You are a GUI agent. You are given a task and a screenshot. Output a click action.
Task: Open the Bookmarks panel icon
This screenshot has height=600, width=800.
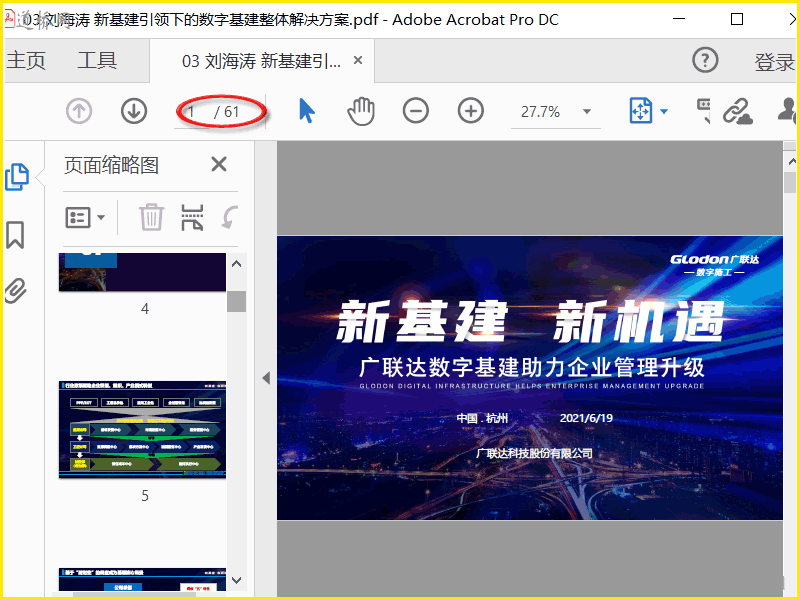[15, 235]
